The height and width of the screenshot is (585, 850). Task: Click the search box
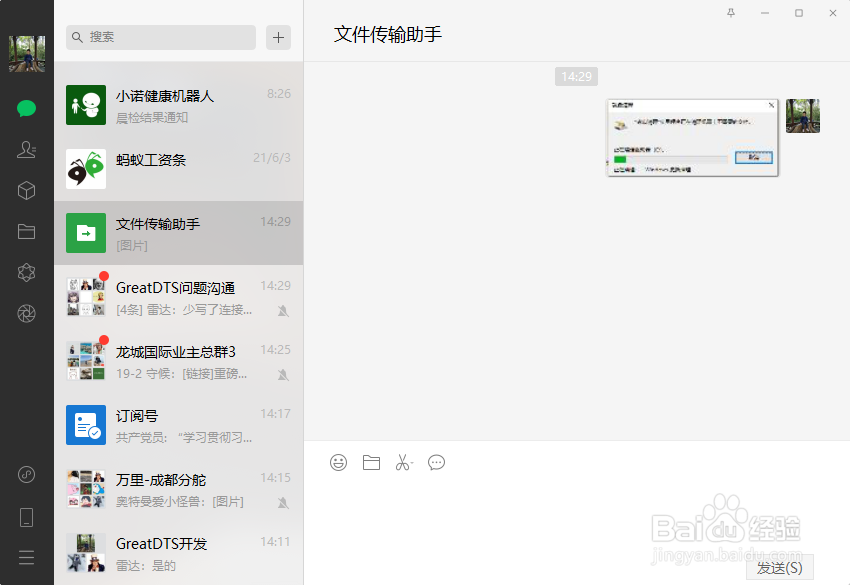[160, 37]
